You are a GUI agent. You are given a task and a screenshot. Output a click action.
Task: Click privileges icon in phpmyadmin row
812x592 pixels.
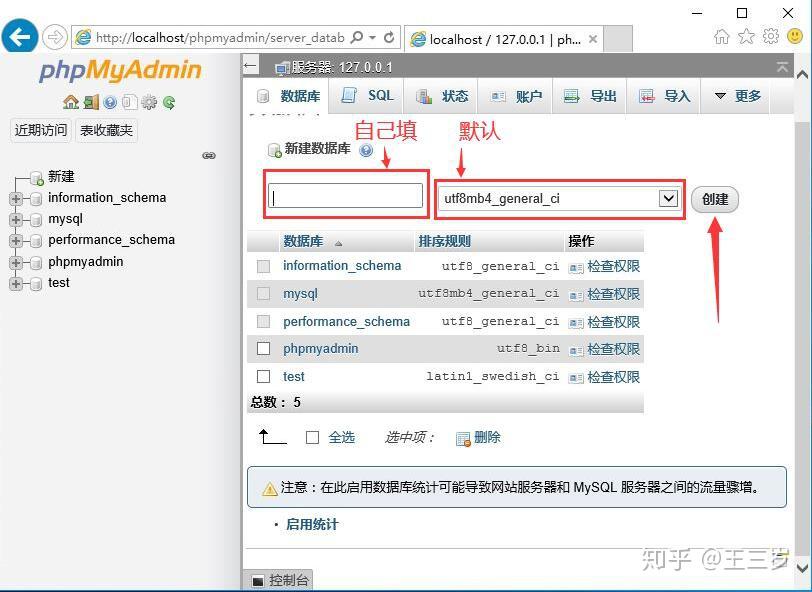point(575,351)
